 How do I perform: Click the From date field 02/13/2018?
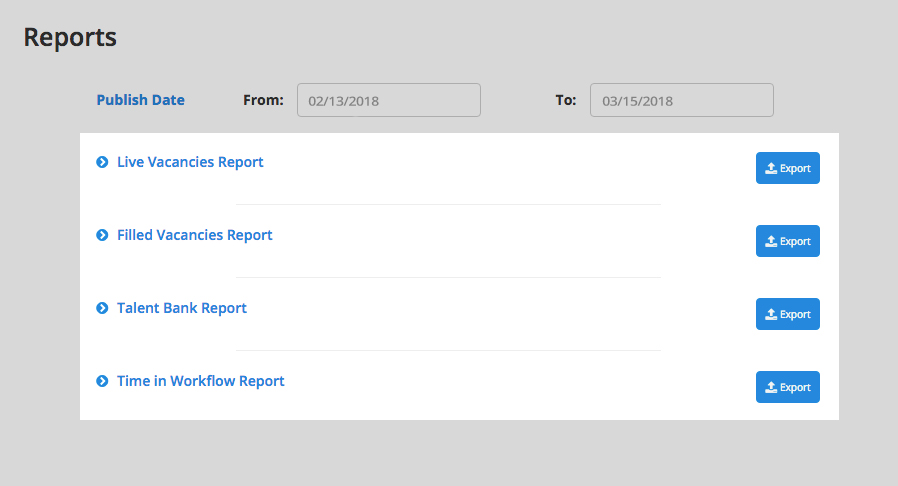coord(389,100)
